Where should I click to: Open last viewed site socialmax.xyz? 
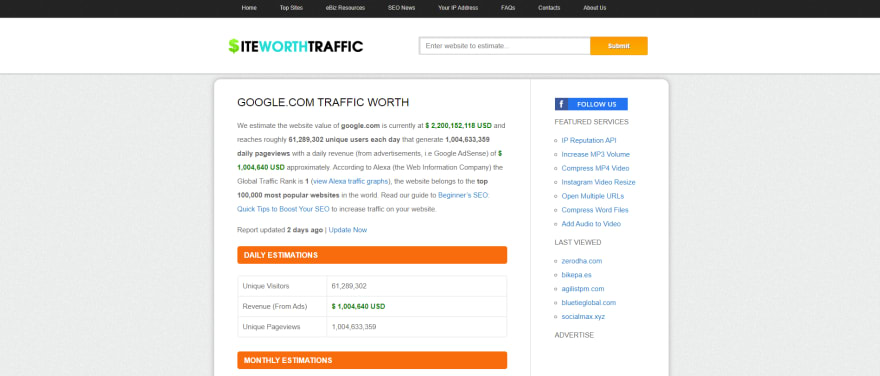pyautogui.click(x=583, y=317)
